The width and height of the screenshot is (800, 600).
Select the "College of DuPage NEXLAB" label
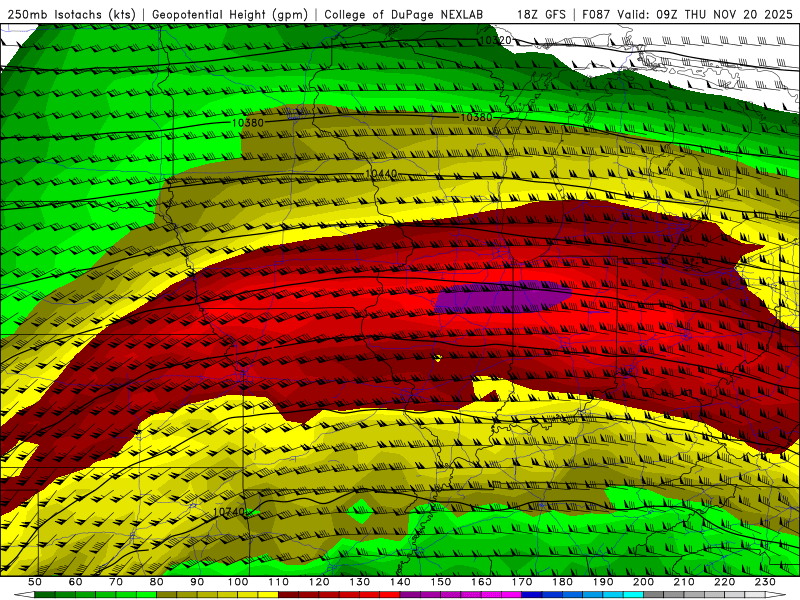click(404, 15)
